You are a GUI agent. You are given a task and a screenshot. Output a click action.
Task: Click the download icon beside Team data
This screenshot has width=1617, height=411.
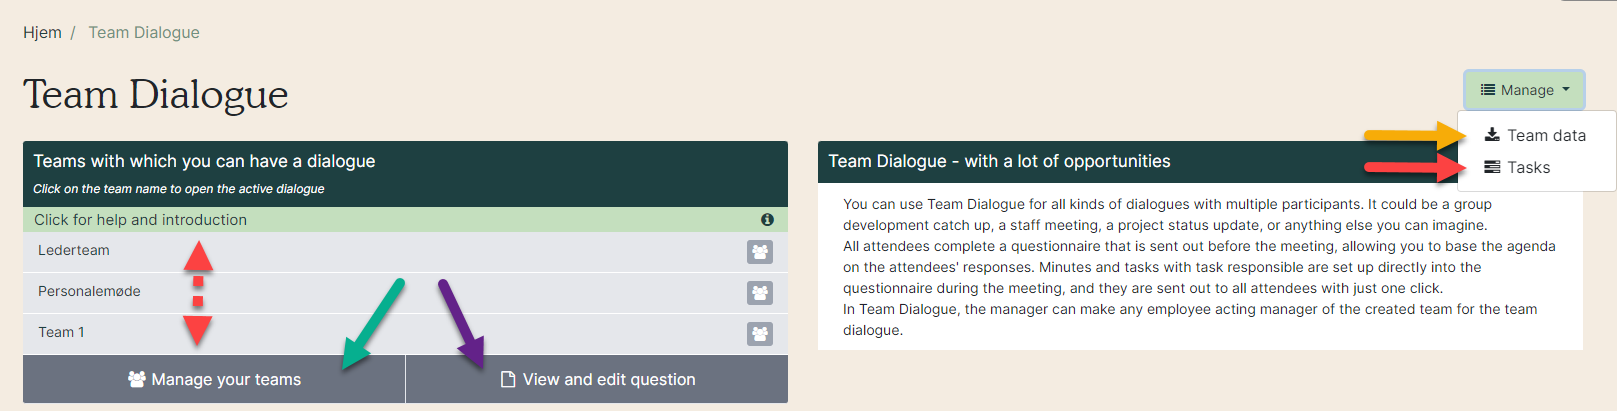(1492, 135)
